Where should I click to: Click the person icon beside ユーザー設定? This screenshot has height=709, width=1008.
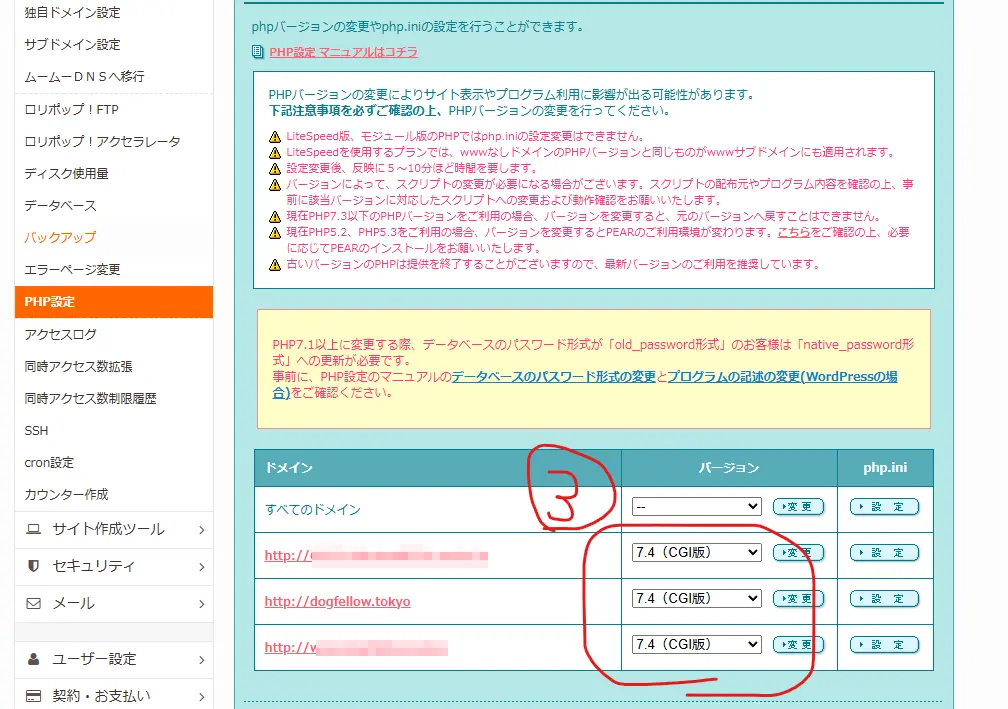point(33,659)
